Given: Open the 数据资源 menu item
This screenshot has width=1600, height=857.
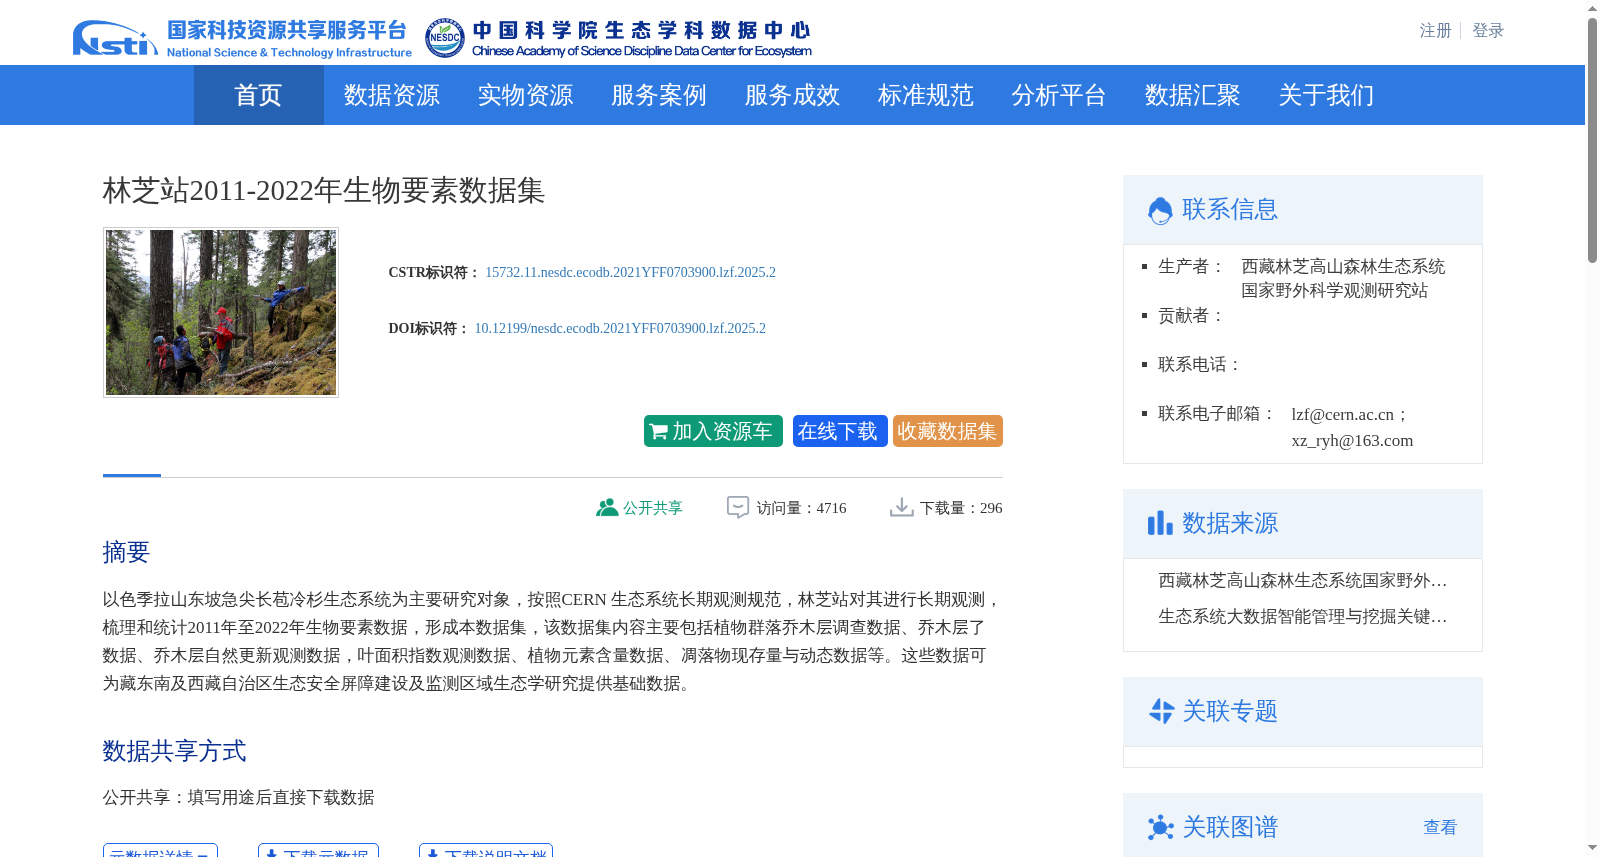Looking at the screenshot, I should coord(391,95).
